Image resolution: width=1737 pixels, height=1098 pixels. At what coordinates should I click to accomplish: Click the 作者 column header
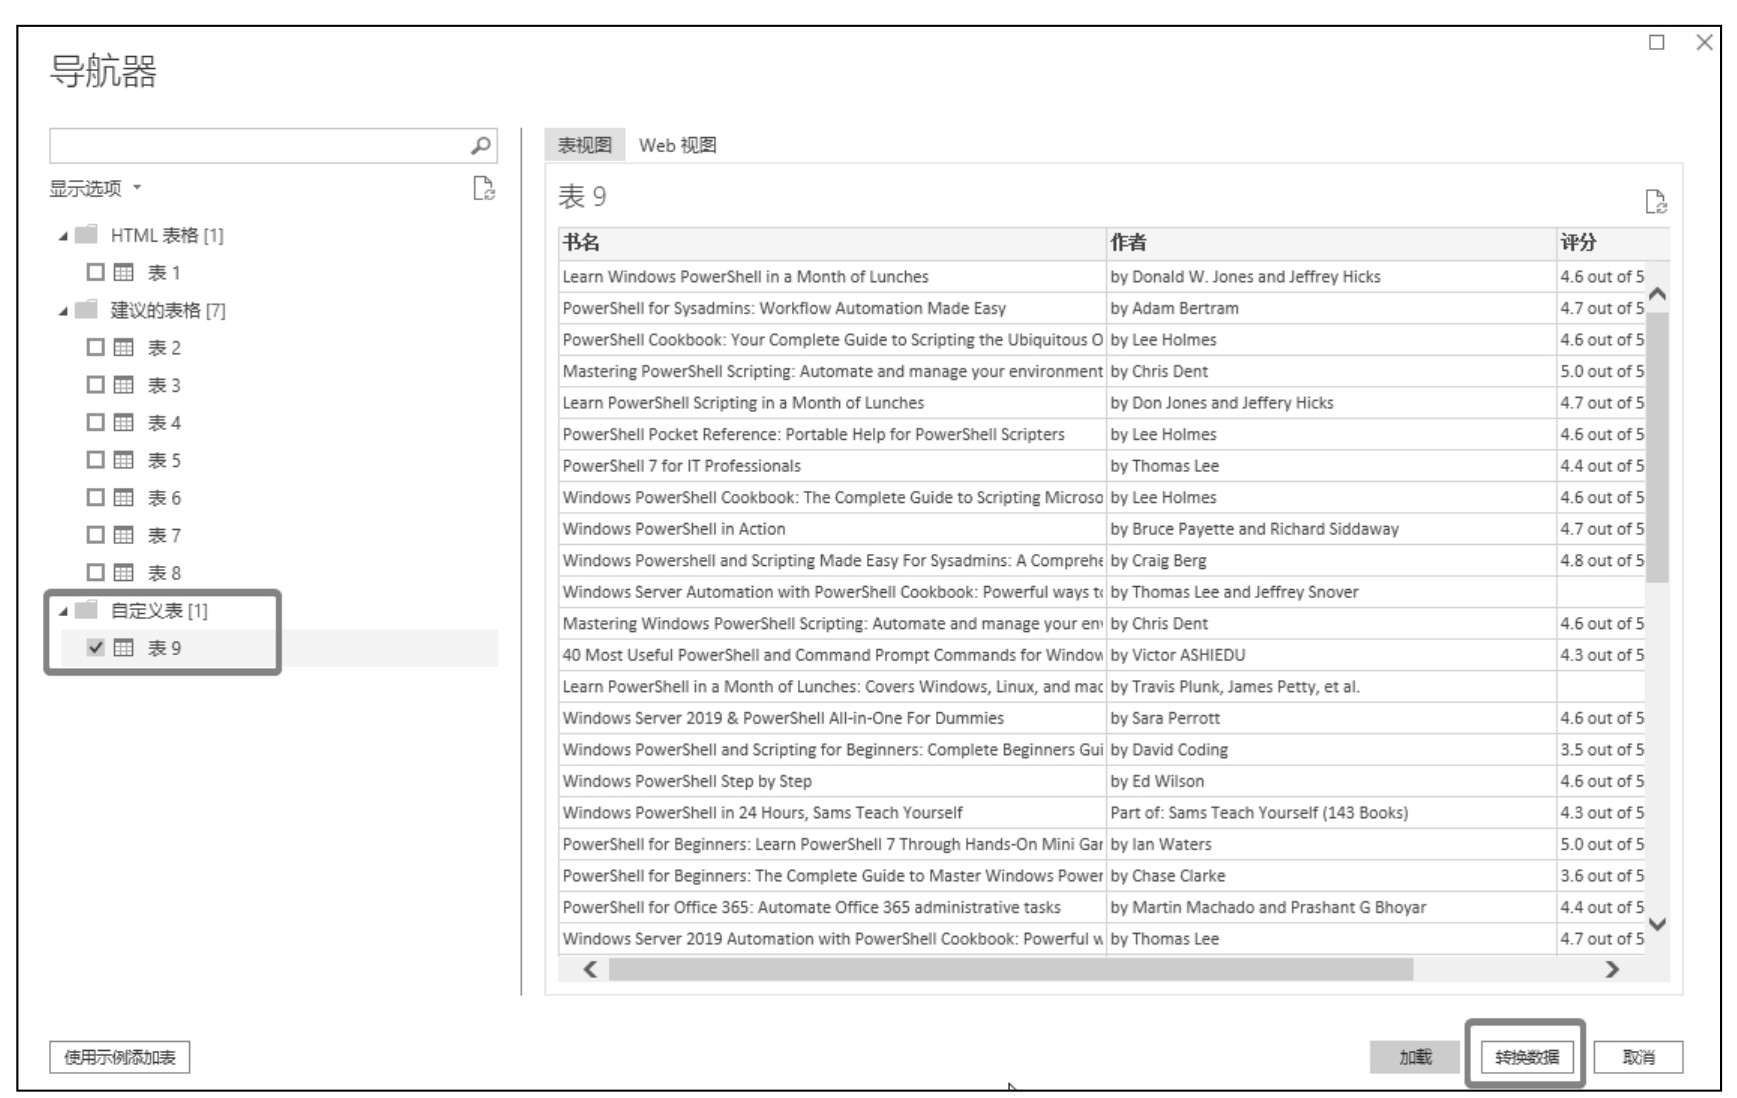pyautogui.click(x=1331, y=243)
